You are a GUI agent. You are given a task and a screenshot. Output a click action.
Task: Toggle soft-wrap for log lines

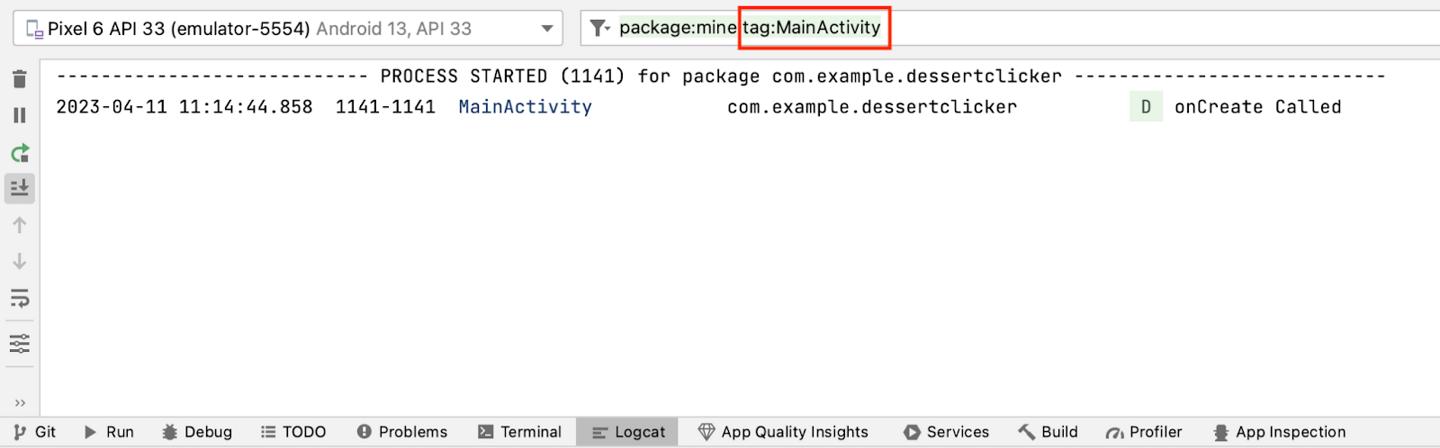coord(19,298)
